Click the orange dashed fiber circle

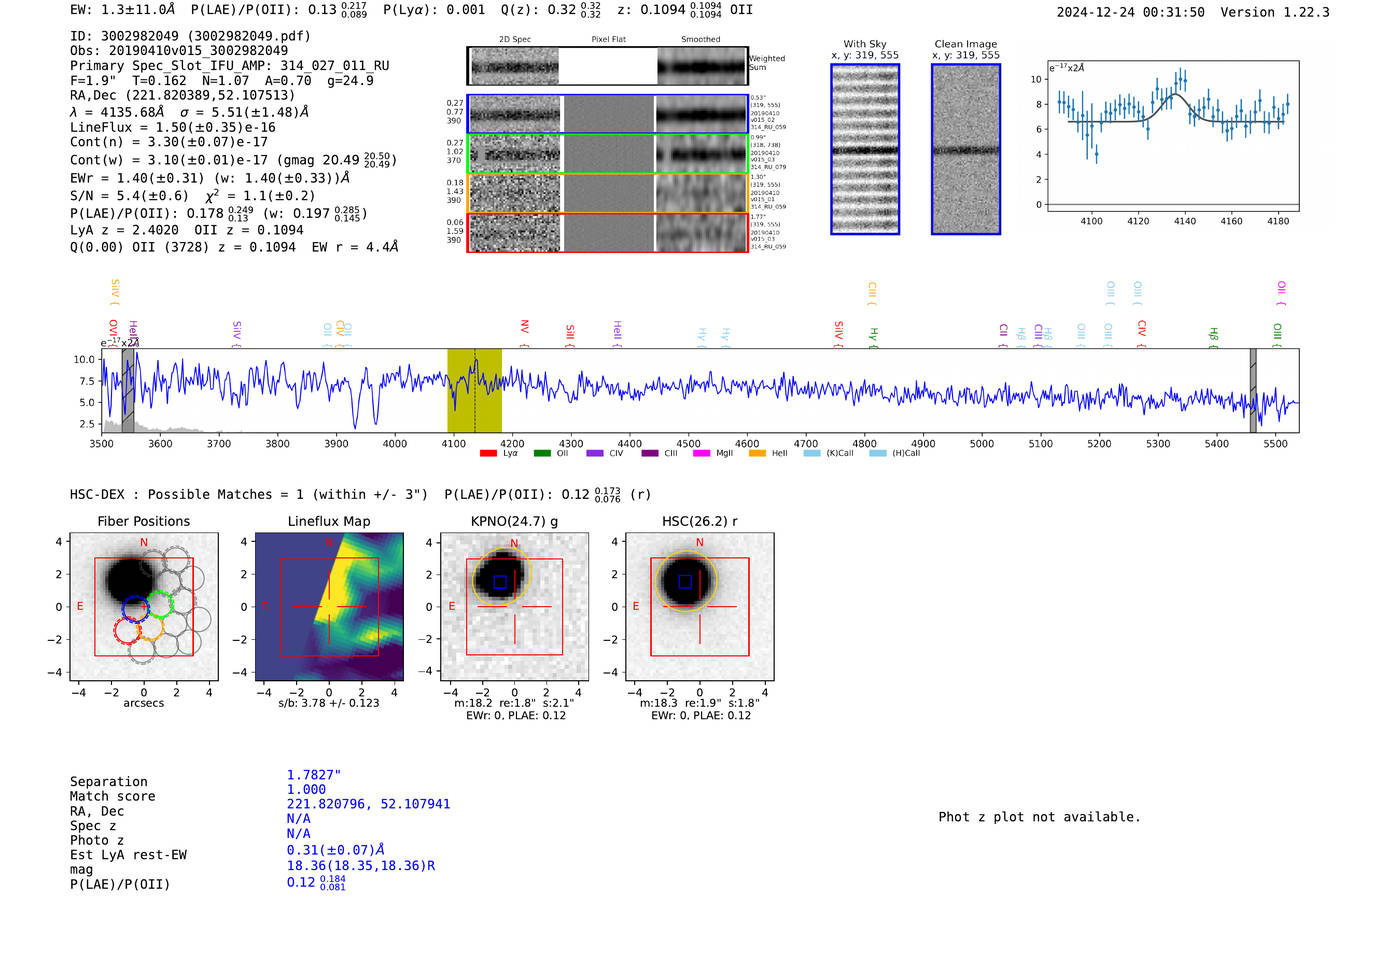click(150, 629)
